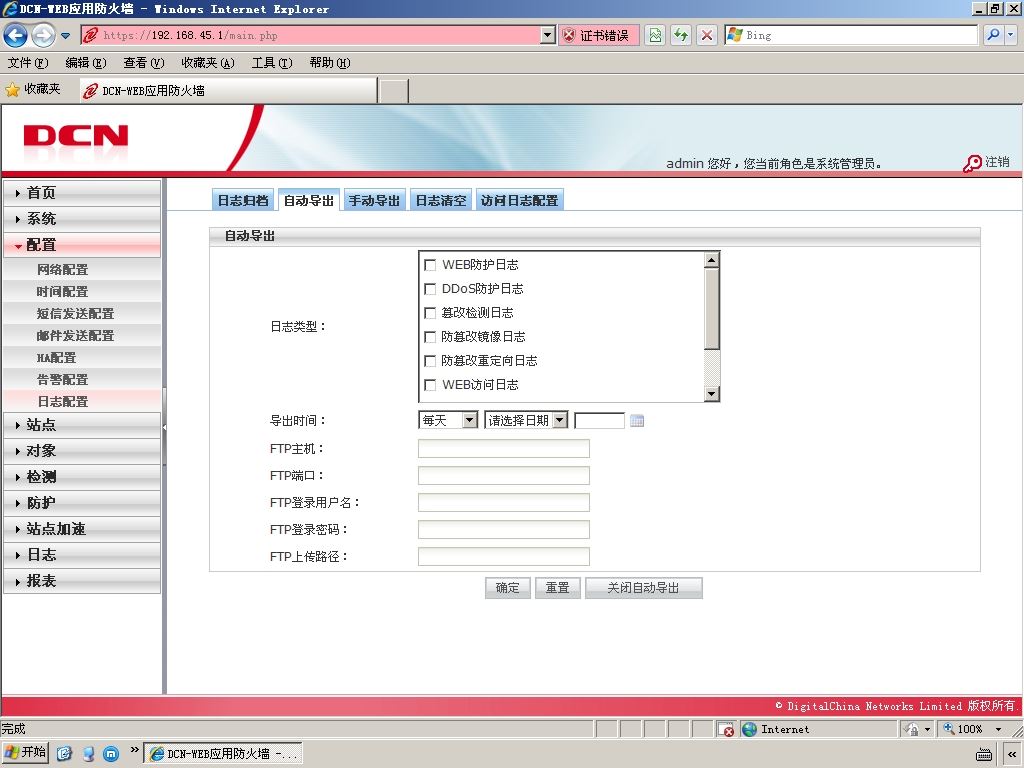1024x768 pixels.
Task: Open the recent pages dropdown arrow
Action: (65, 36)
